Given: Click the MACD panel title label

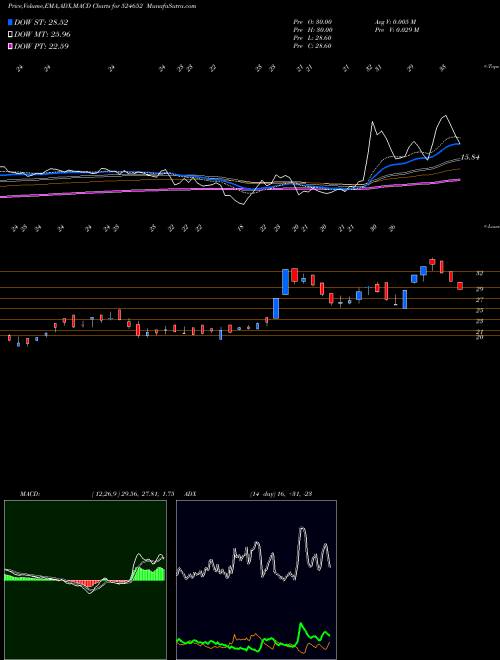Looking at the screenshot, I should pyautogui.click(x=29, y=493).
